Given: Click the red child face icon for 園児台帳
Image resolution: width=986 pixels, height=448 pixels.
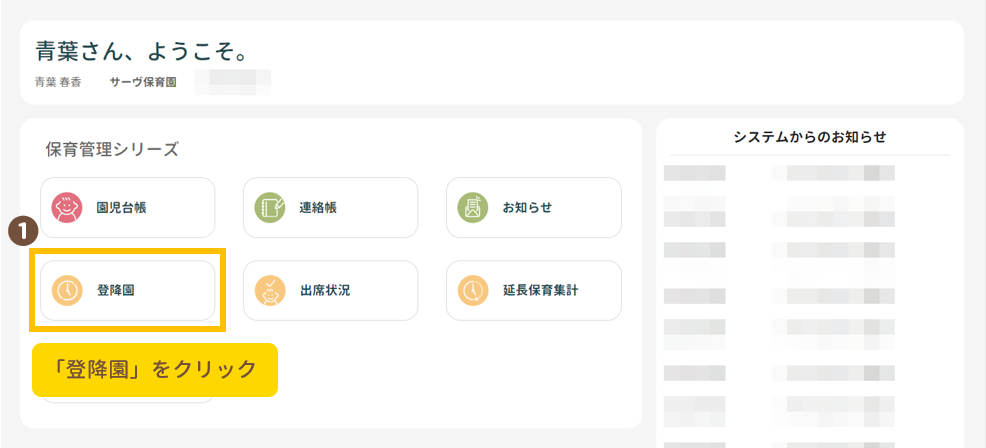Looking at the screenshot, I should (66, 207).
